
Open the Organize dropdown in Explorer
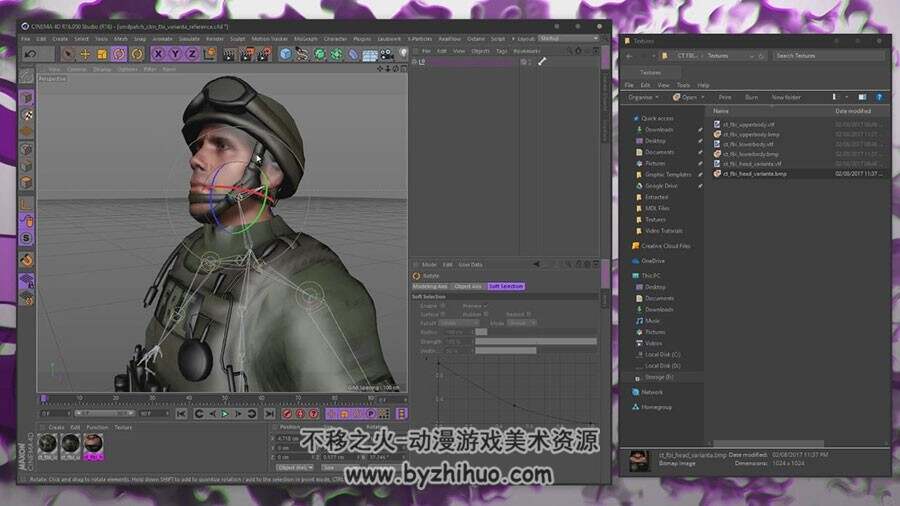[x=643, y=98]
